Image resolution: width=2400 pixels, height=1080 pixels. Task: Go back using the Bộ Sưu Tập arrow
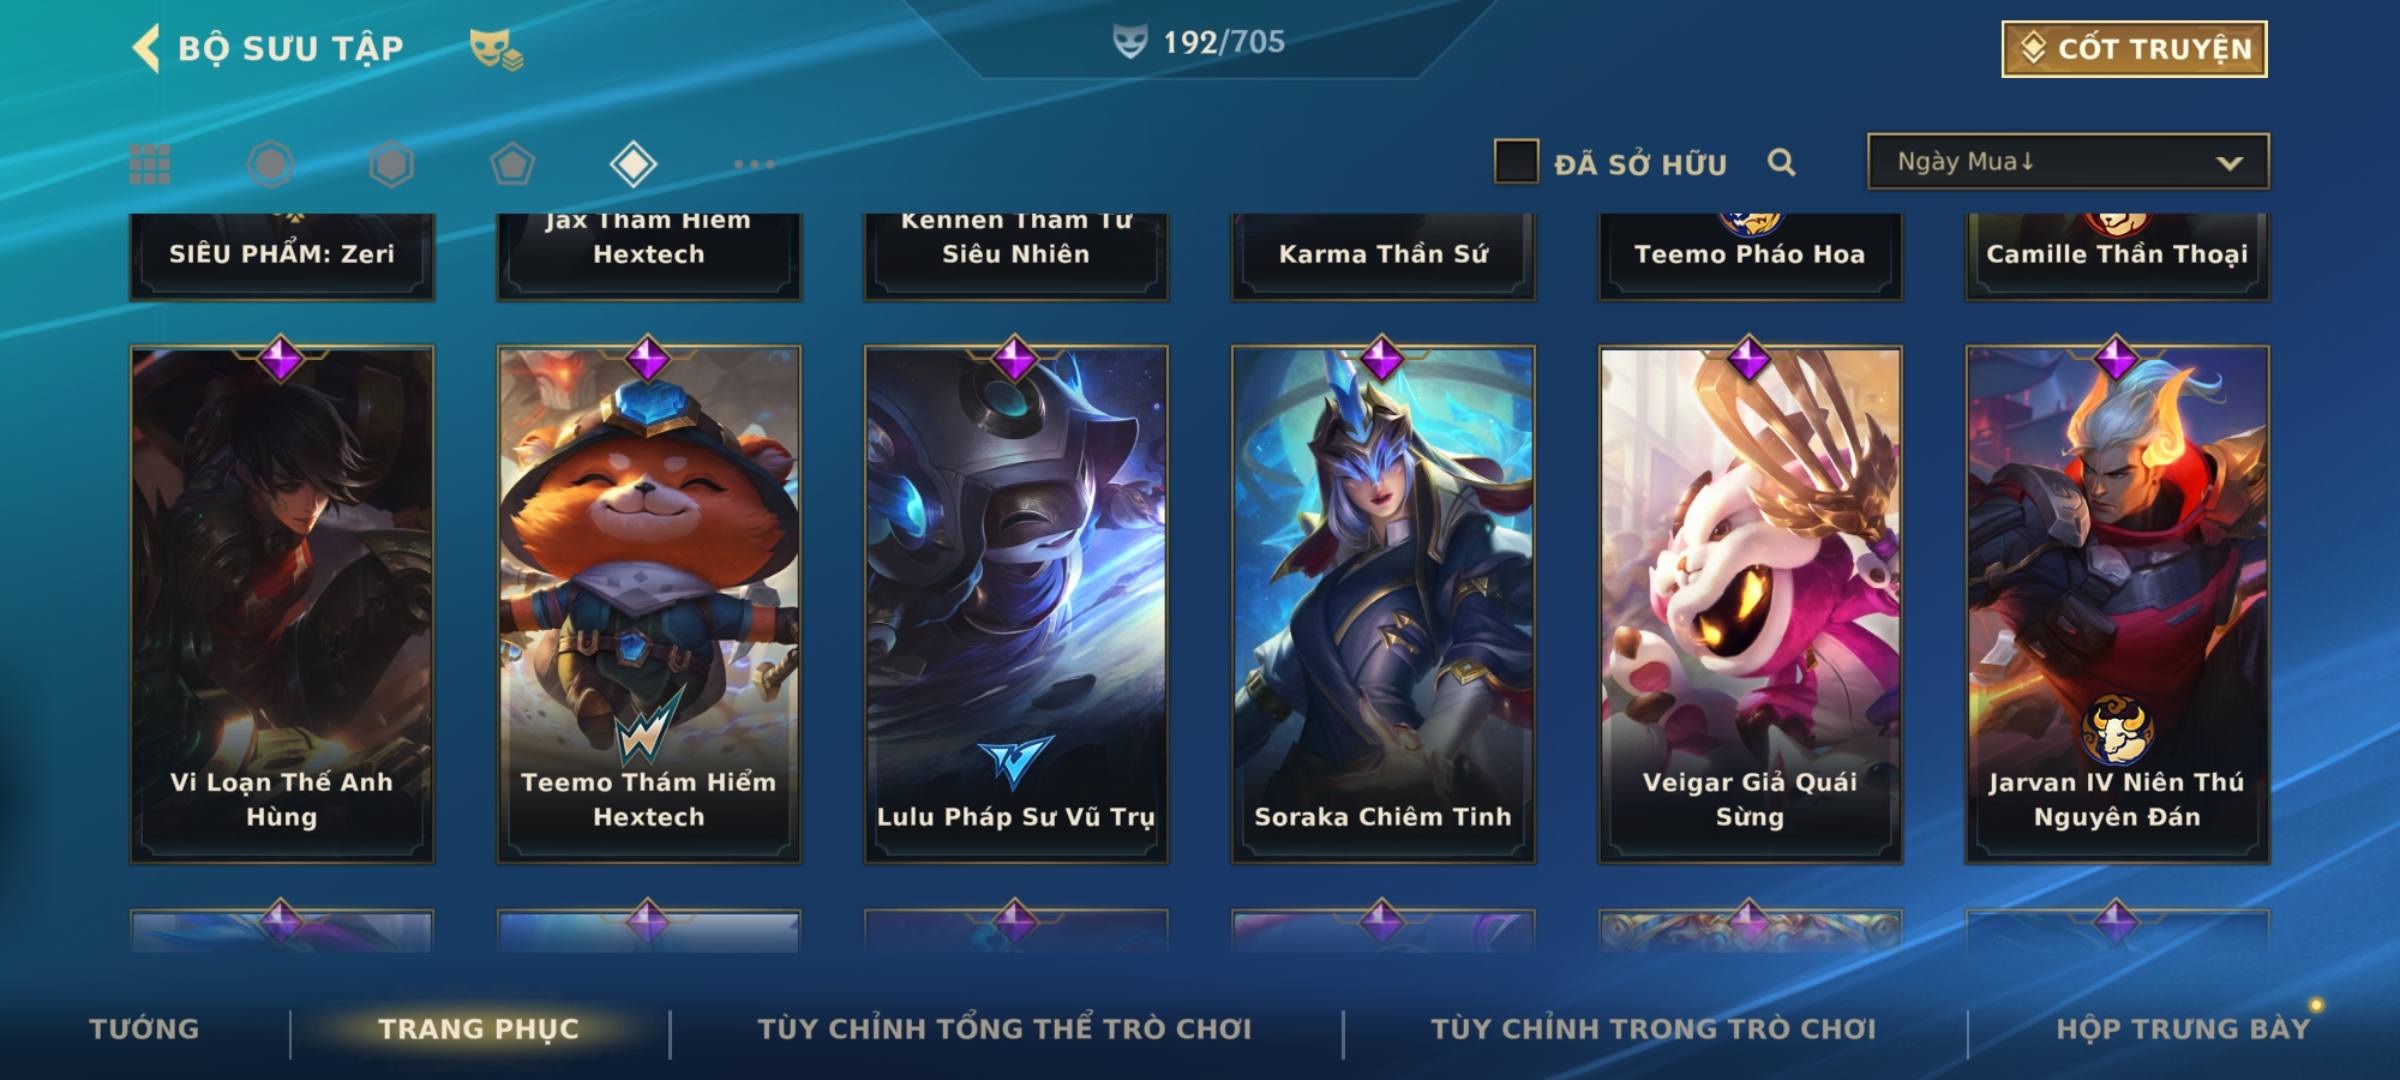[146, 48]
